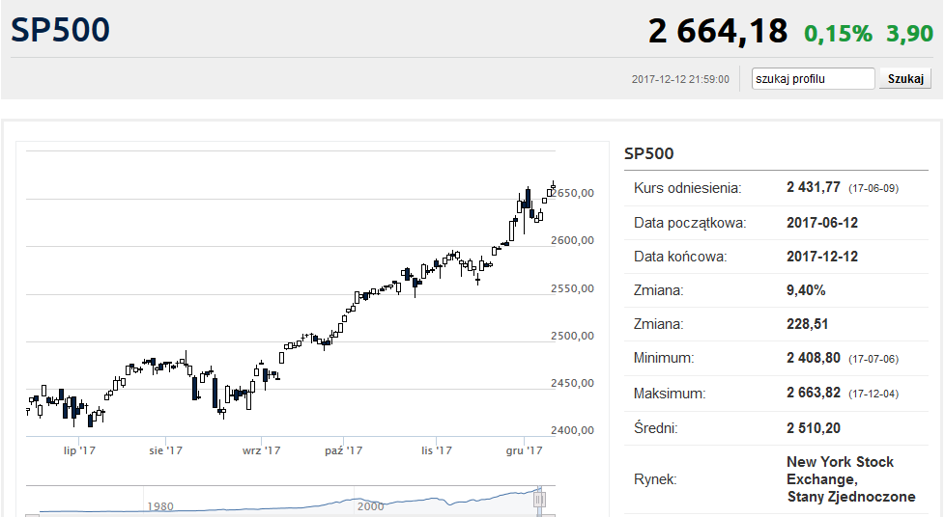This screenshot has height=517, width=945.
Task: Click the timestamp 2017-12-12 21:59:00
Action: click(681, 79)
